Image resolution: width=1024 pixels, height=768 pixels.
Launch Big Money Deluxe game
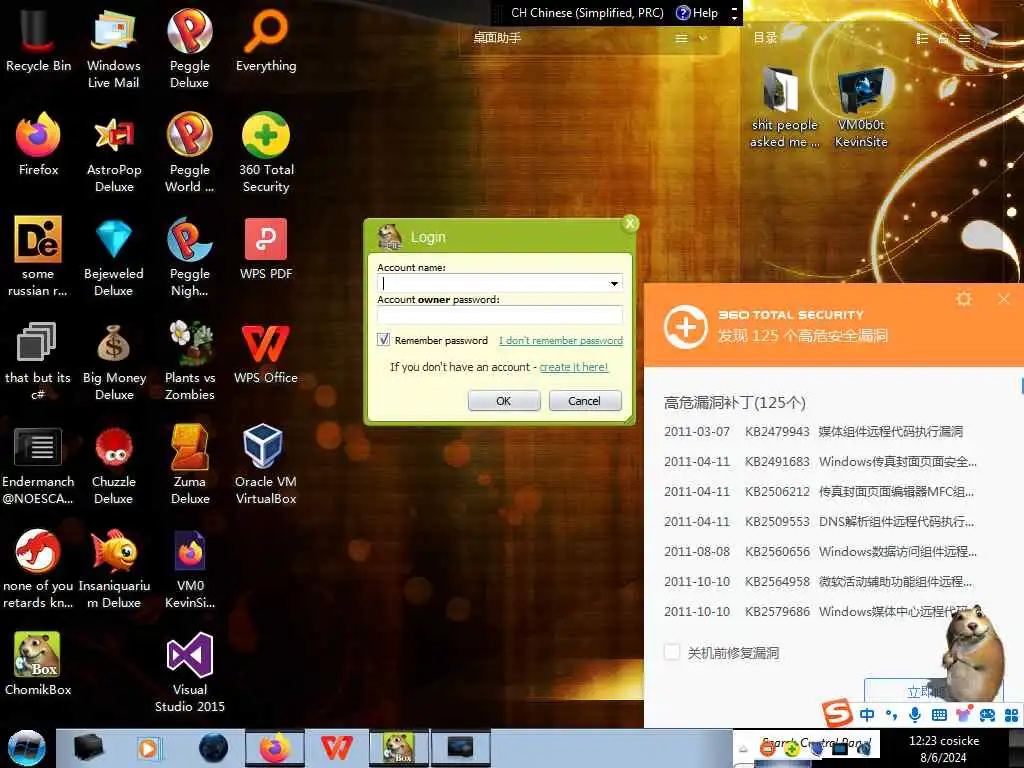click(114, 360)
